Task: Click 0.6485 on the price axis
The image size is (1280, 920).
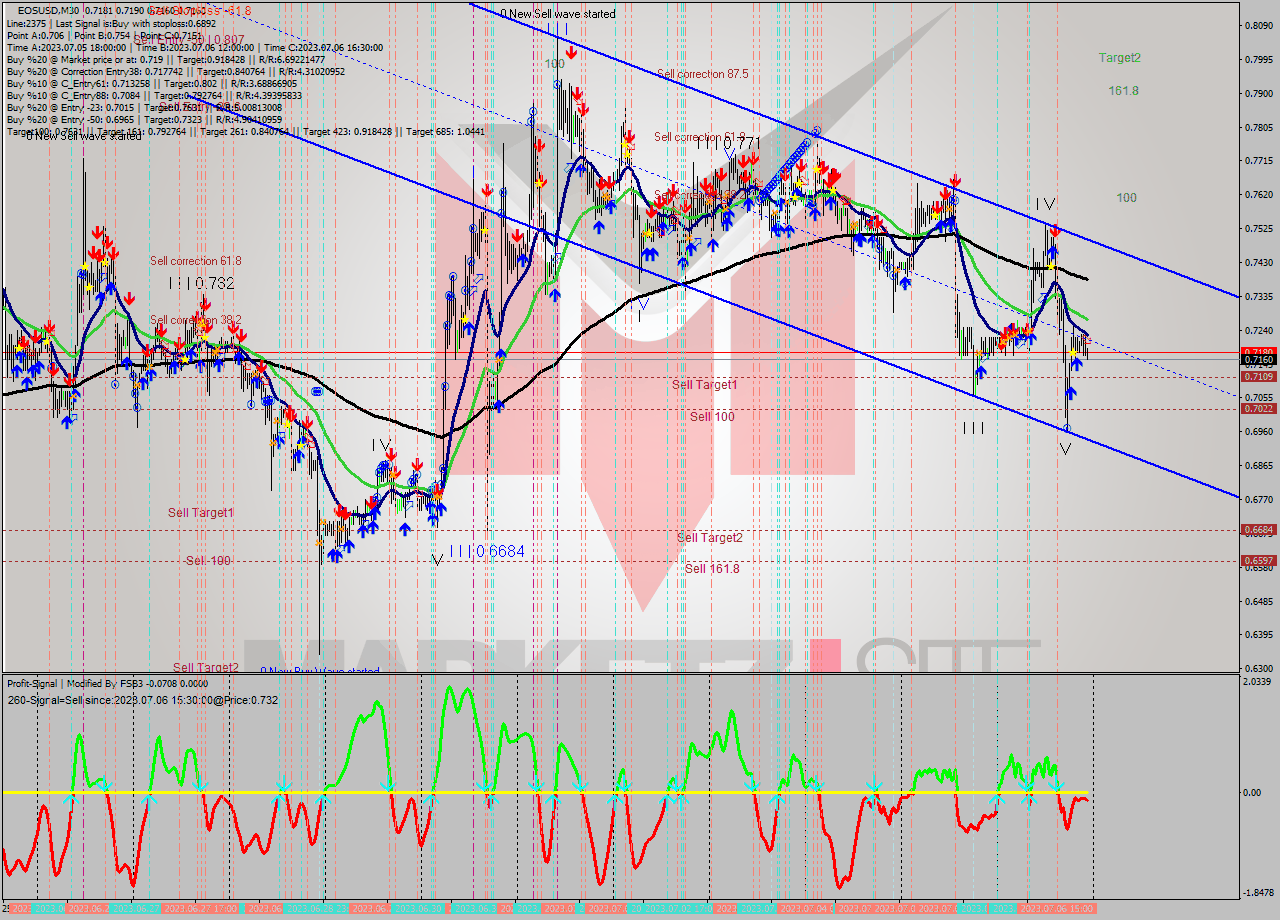Action: [x=1258, y=601]
